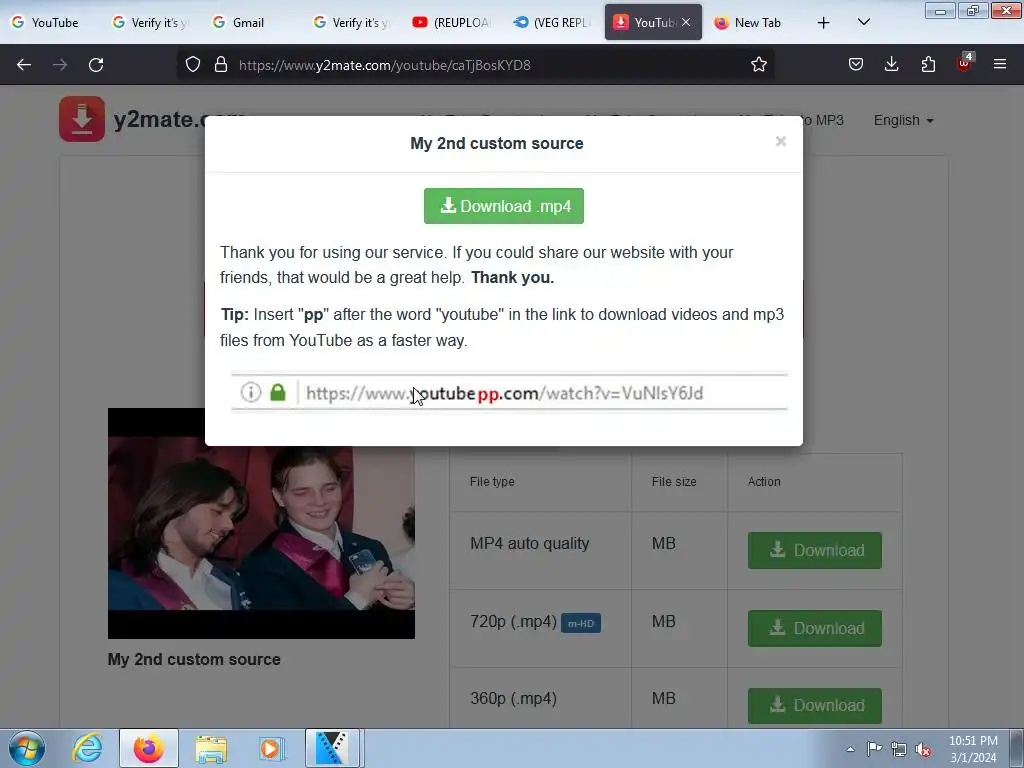Click the uBlock Origin extension icon

965,63
